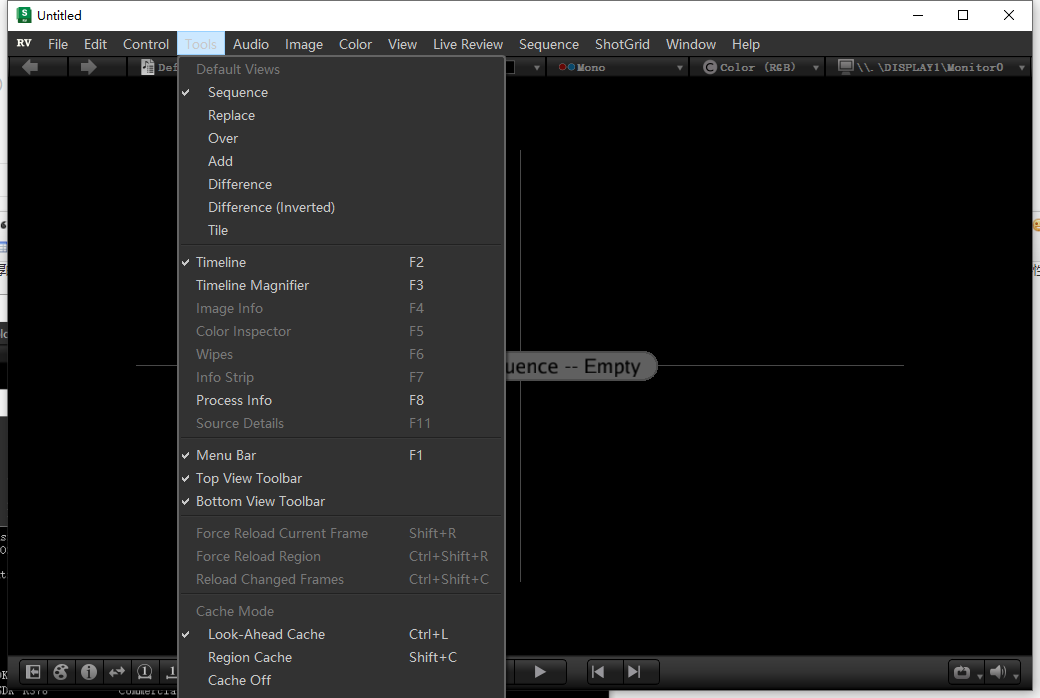Select Difference (Inverted) from Tools menu

tap(272, 207)
